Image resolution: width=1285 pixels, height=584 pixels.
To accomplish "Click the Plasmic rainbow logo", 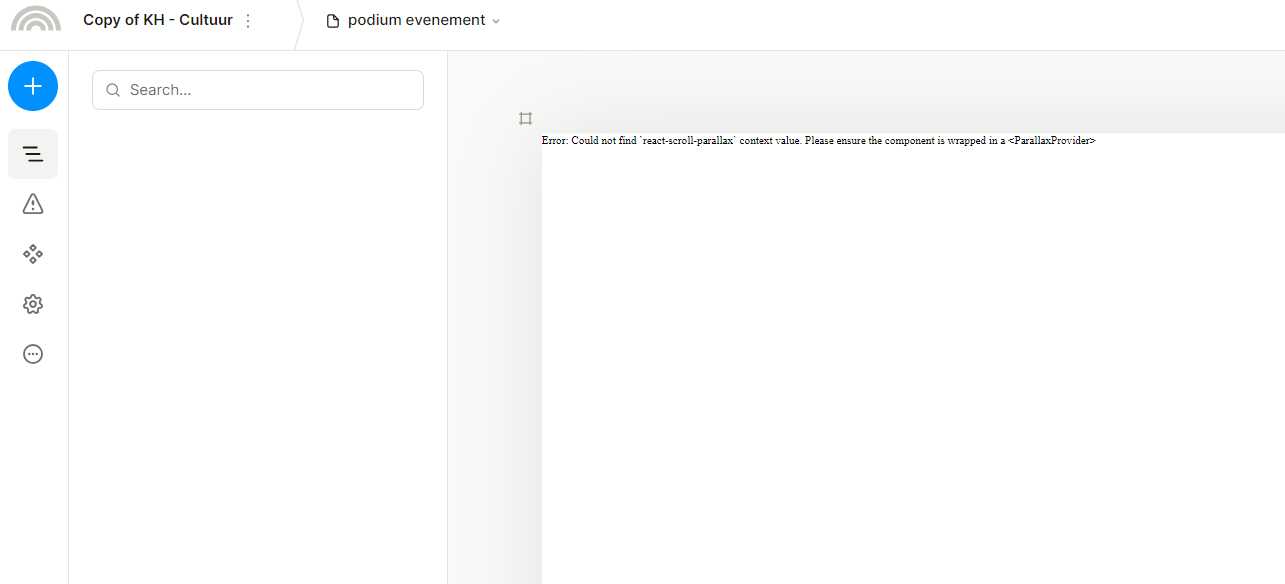I will click(x=36, y=20).
